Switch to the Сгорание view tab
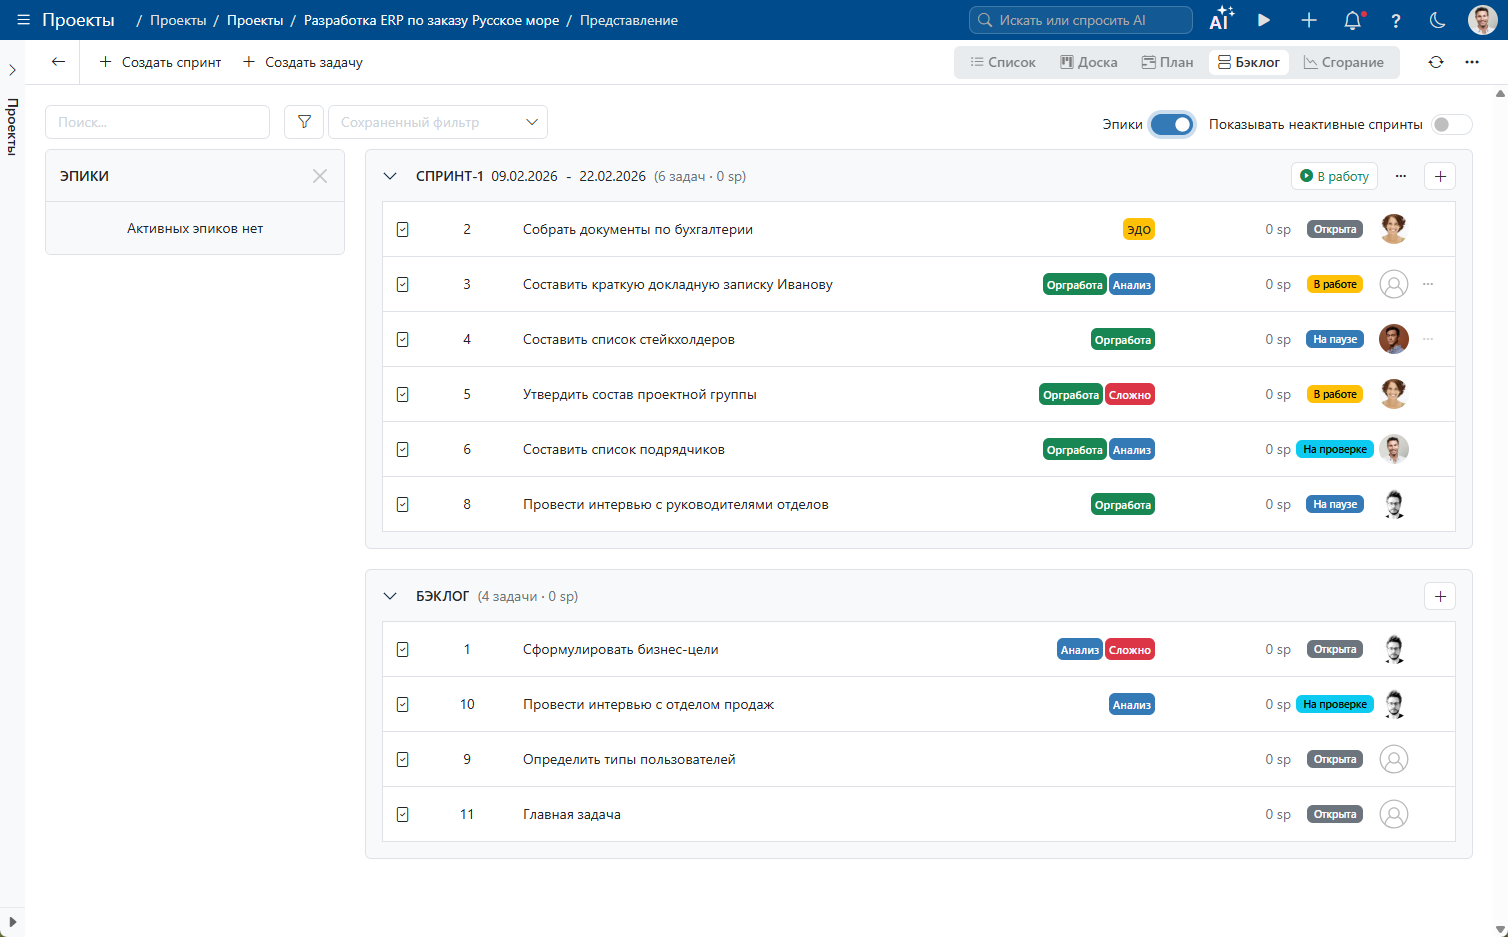This screenshot has height=937, width=1508. (x=1344, y=62)
